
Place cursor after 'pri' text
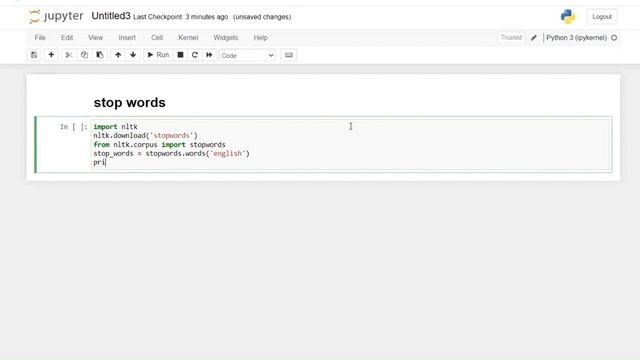[106, 162]
